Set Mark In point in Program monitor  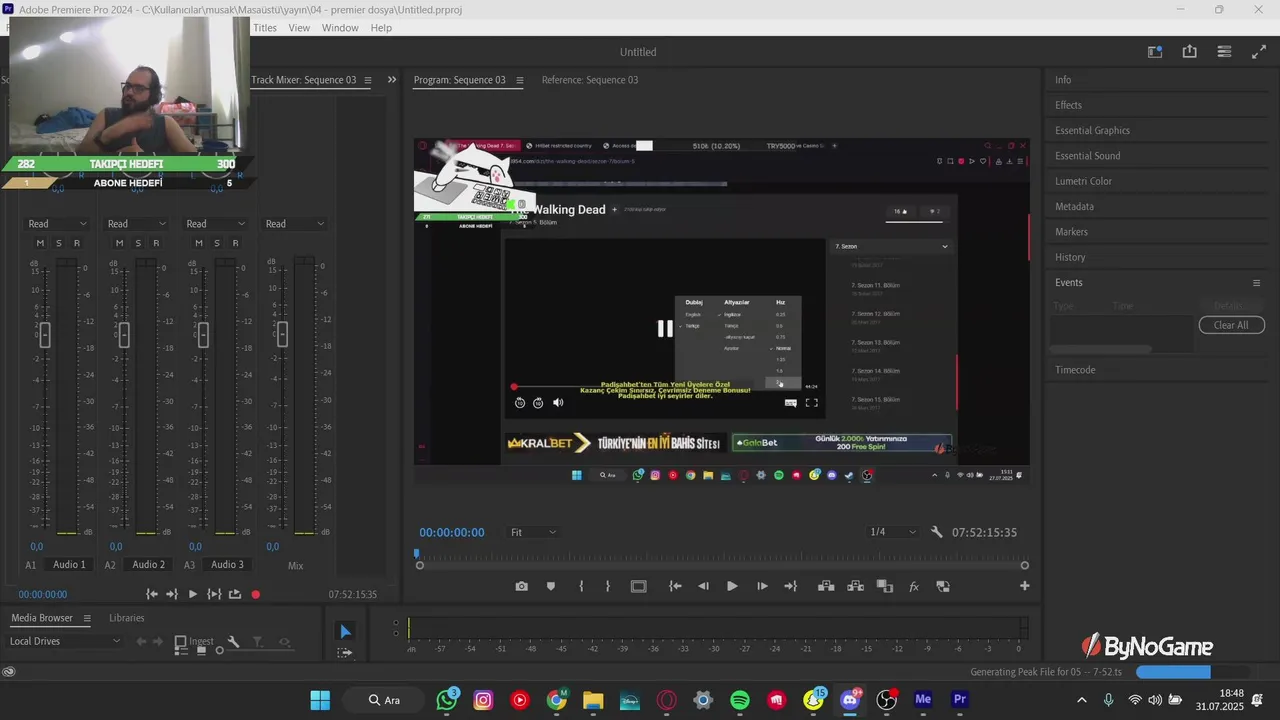coord(581,587)
